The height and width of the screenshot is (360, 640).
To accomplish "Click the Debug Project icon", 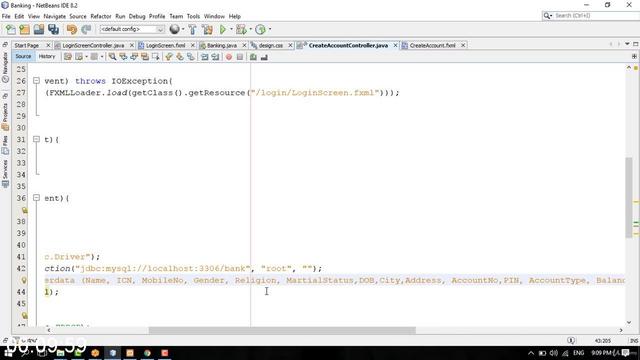I will coord(241,29).
